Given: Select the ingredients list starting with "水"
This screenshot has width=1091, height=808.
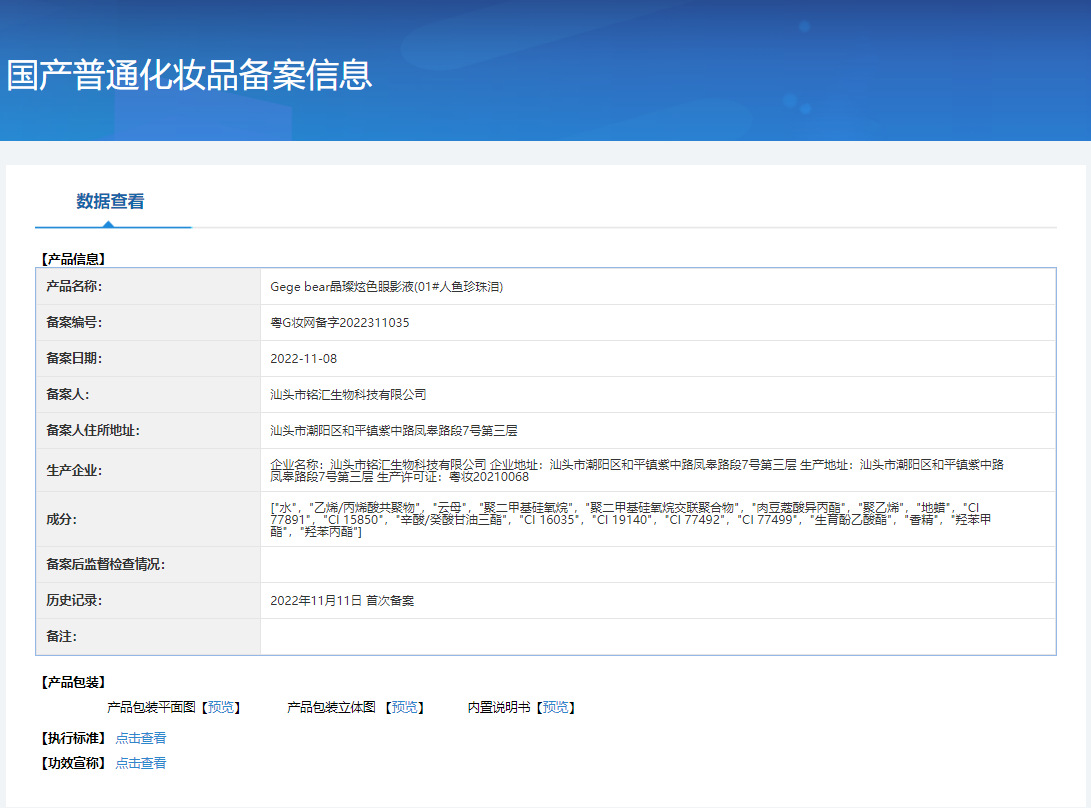Looking at the screenshot, I should 630,519.
